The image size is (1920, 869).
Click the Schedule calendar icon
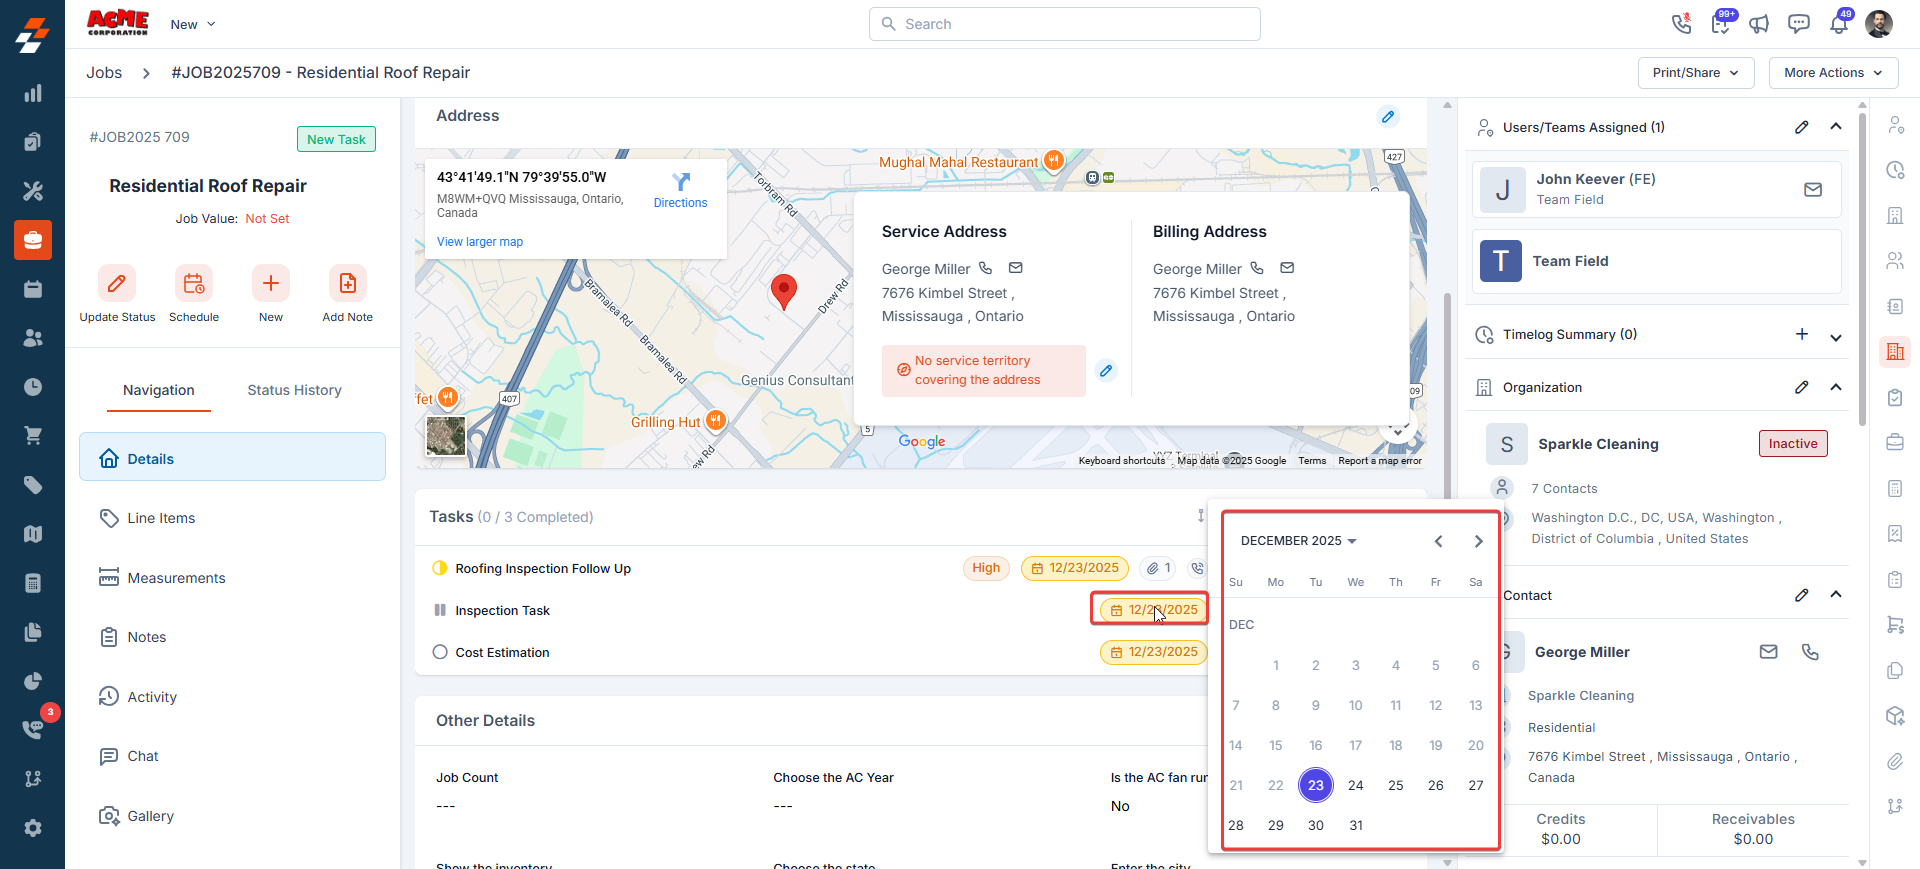click(x=194, y=283)
